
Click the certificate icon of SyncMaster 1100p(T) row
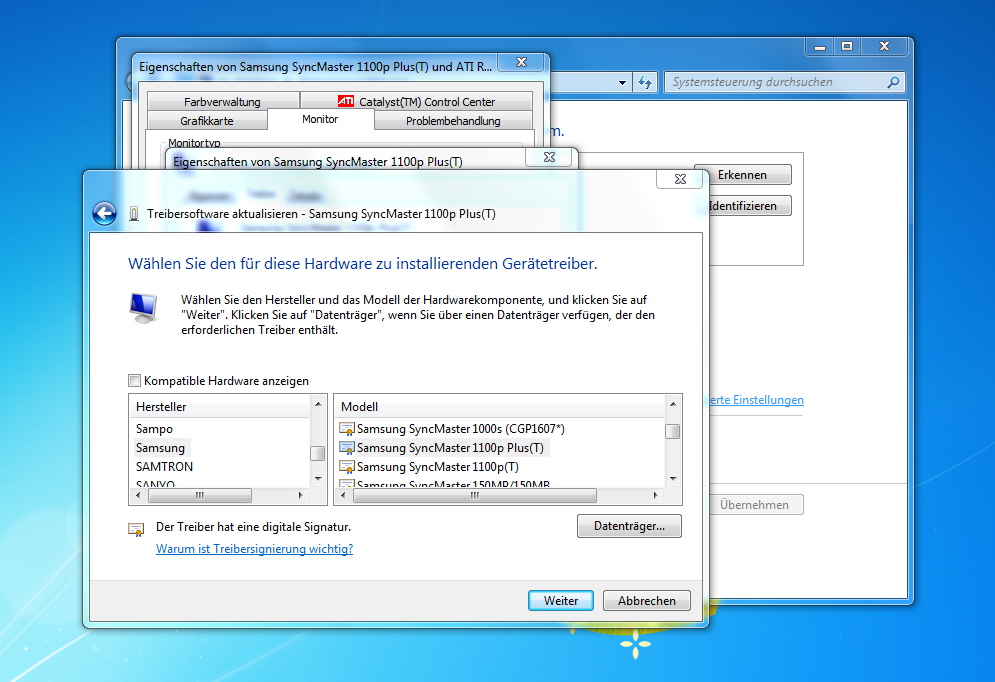[346, 467]
